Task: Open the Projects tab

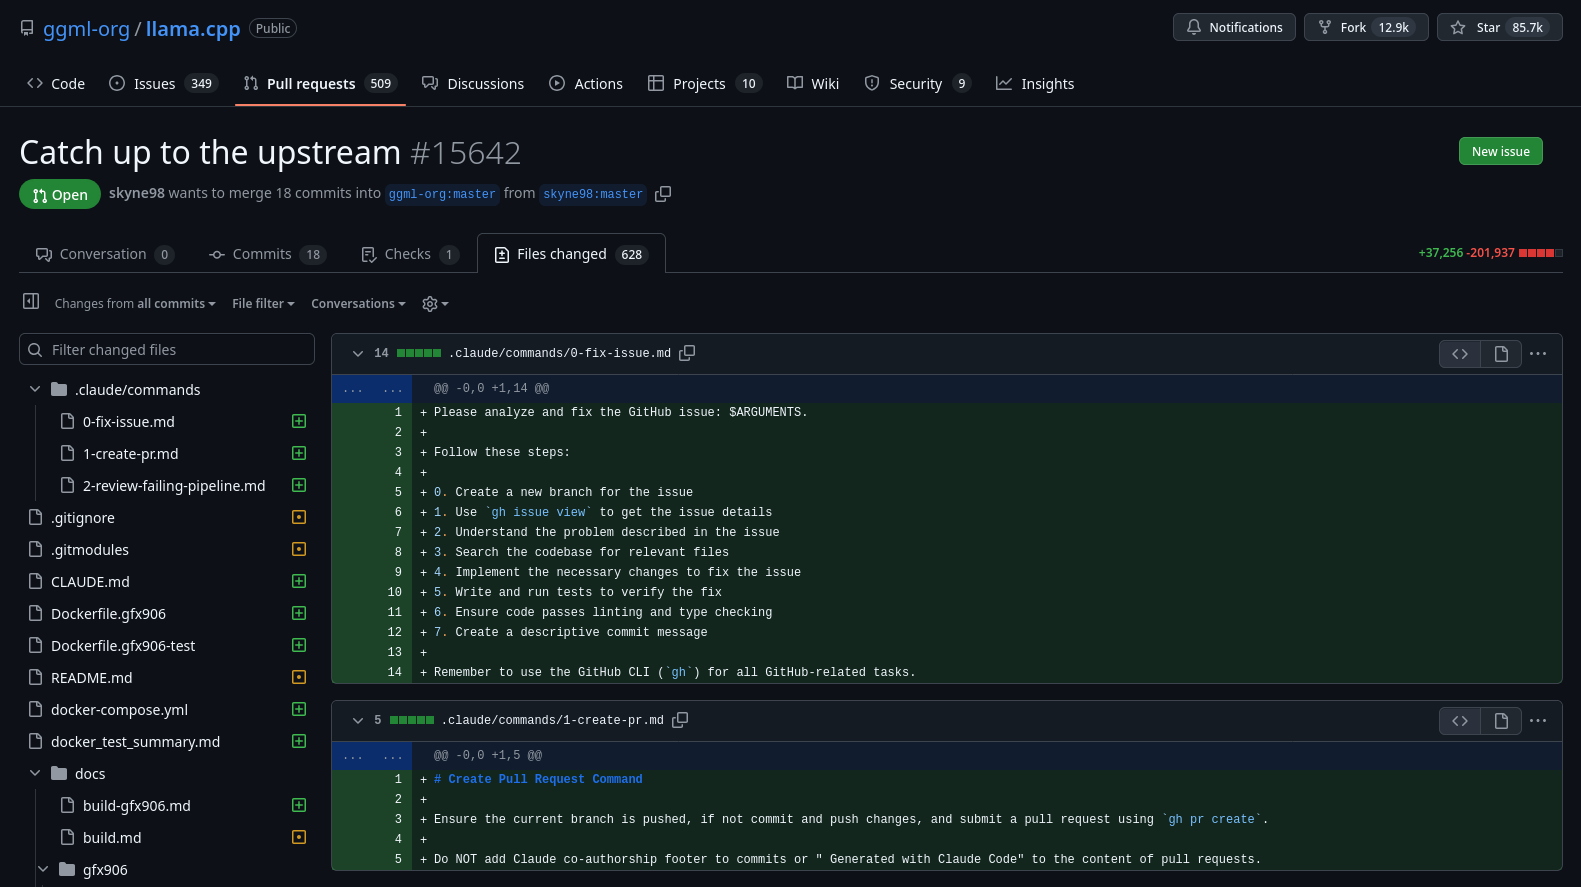Action: (x=705, y=84)
